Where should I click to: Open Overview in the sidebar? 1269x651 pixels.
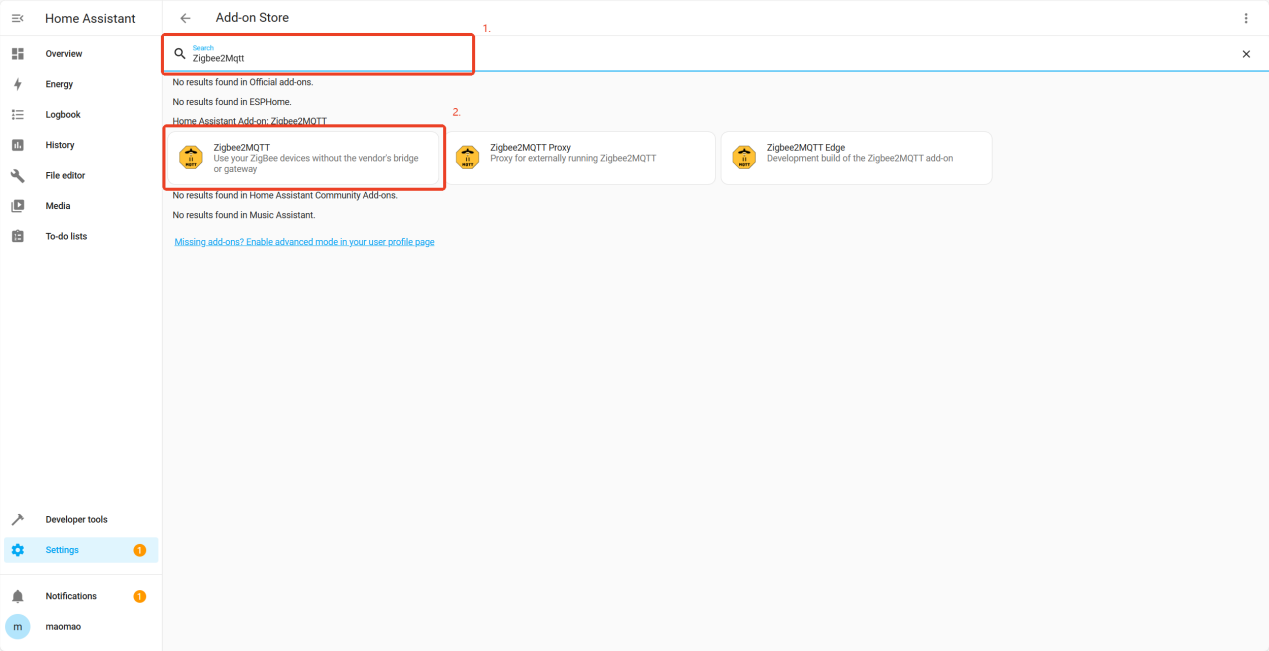point(64,54)
